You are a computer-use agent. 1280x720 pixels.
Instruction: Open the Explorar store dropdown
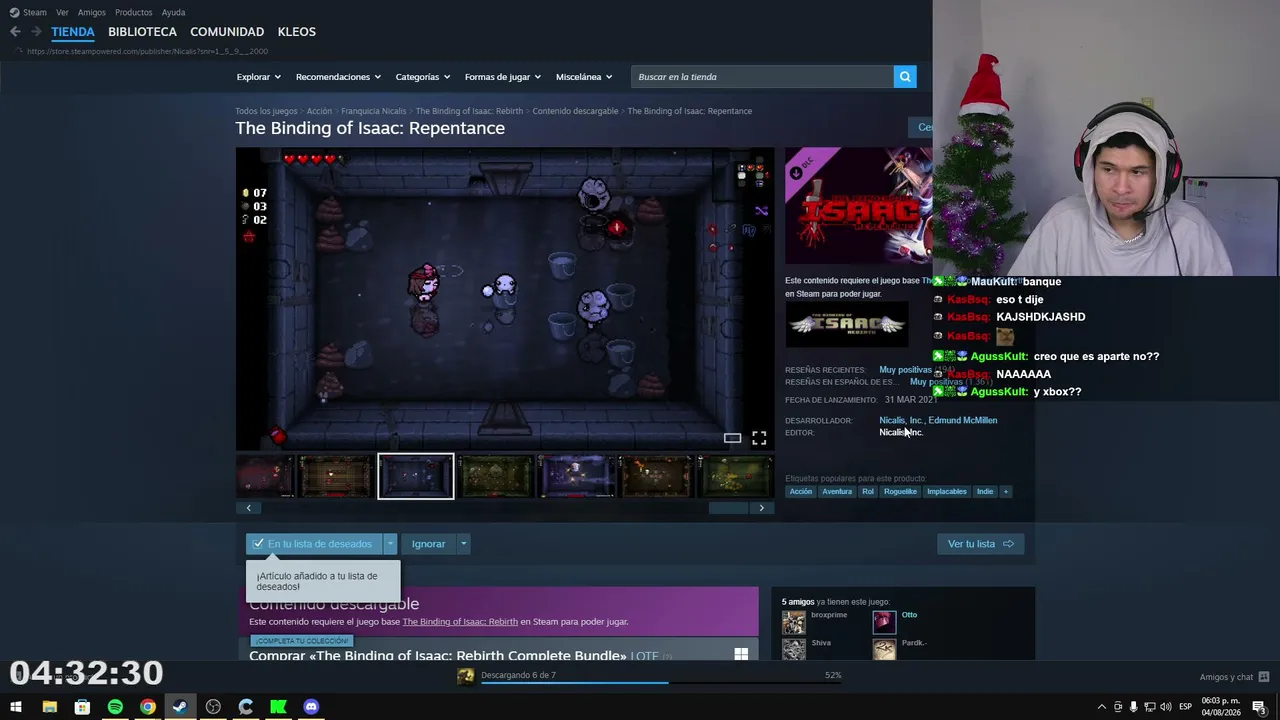[x=258, y=77]
